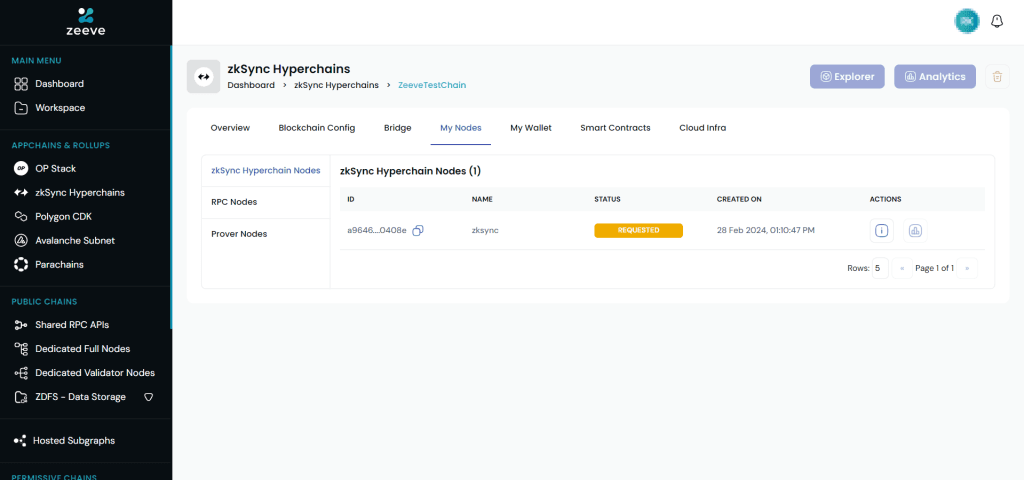Open Parachains menu label
1024x480 pixels.
click(59, 264)
